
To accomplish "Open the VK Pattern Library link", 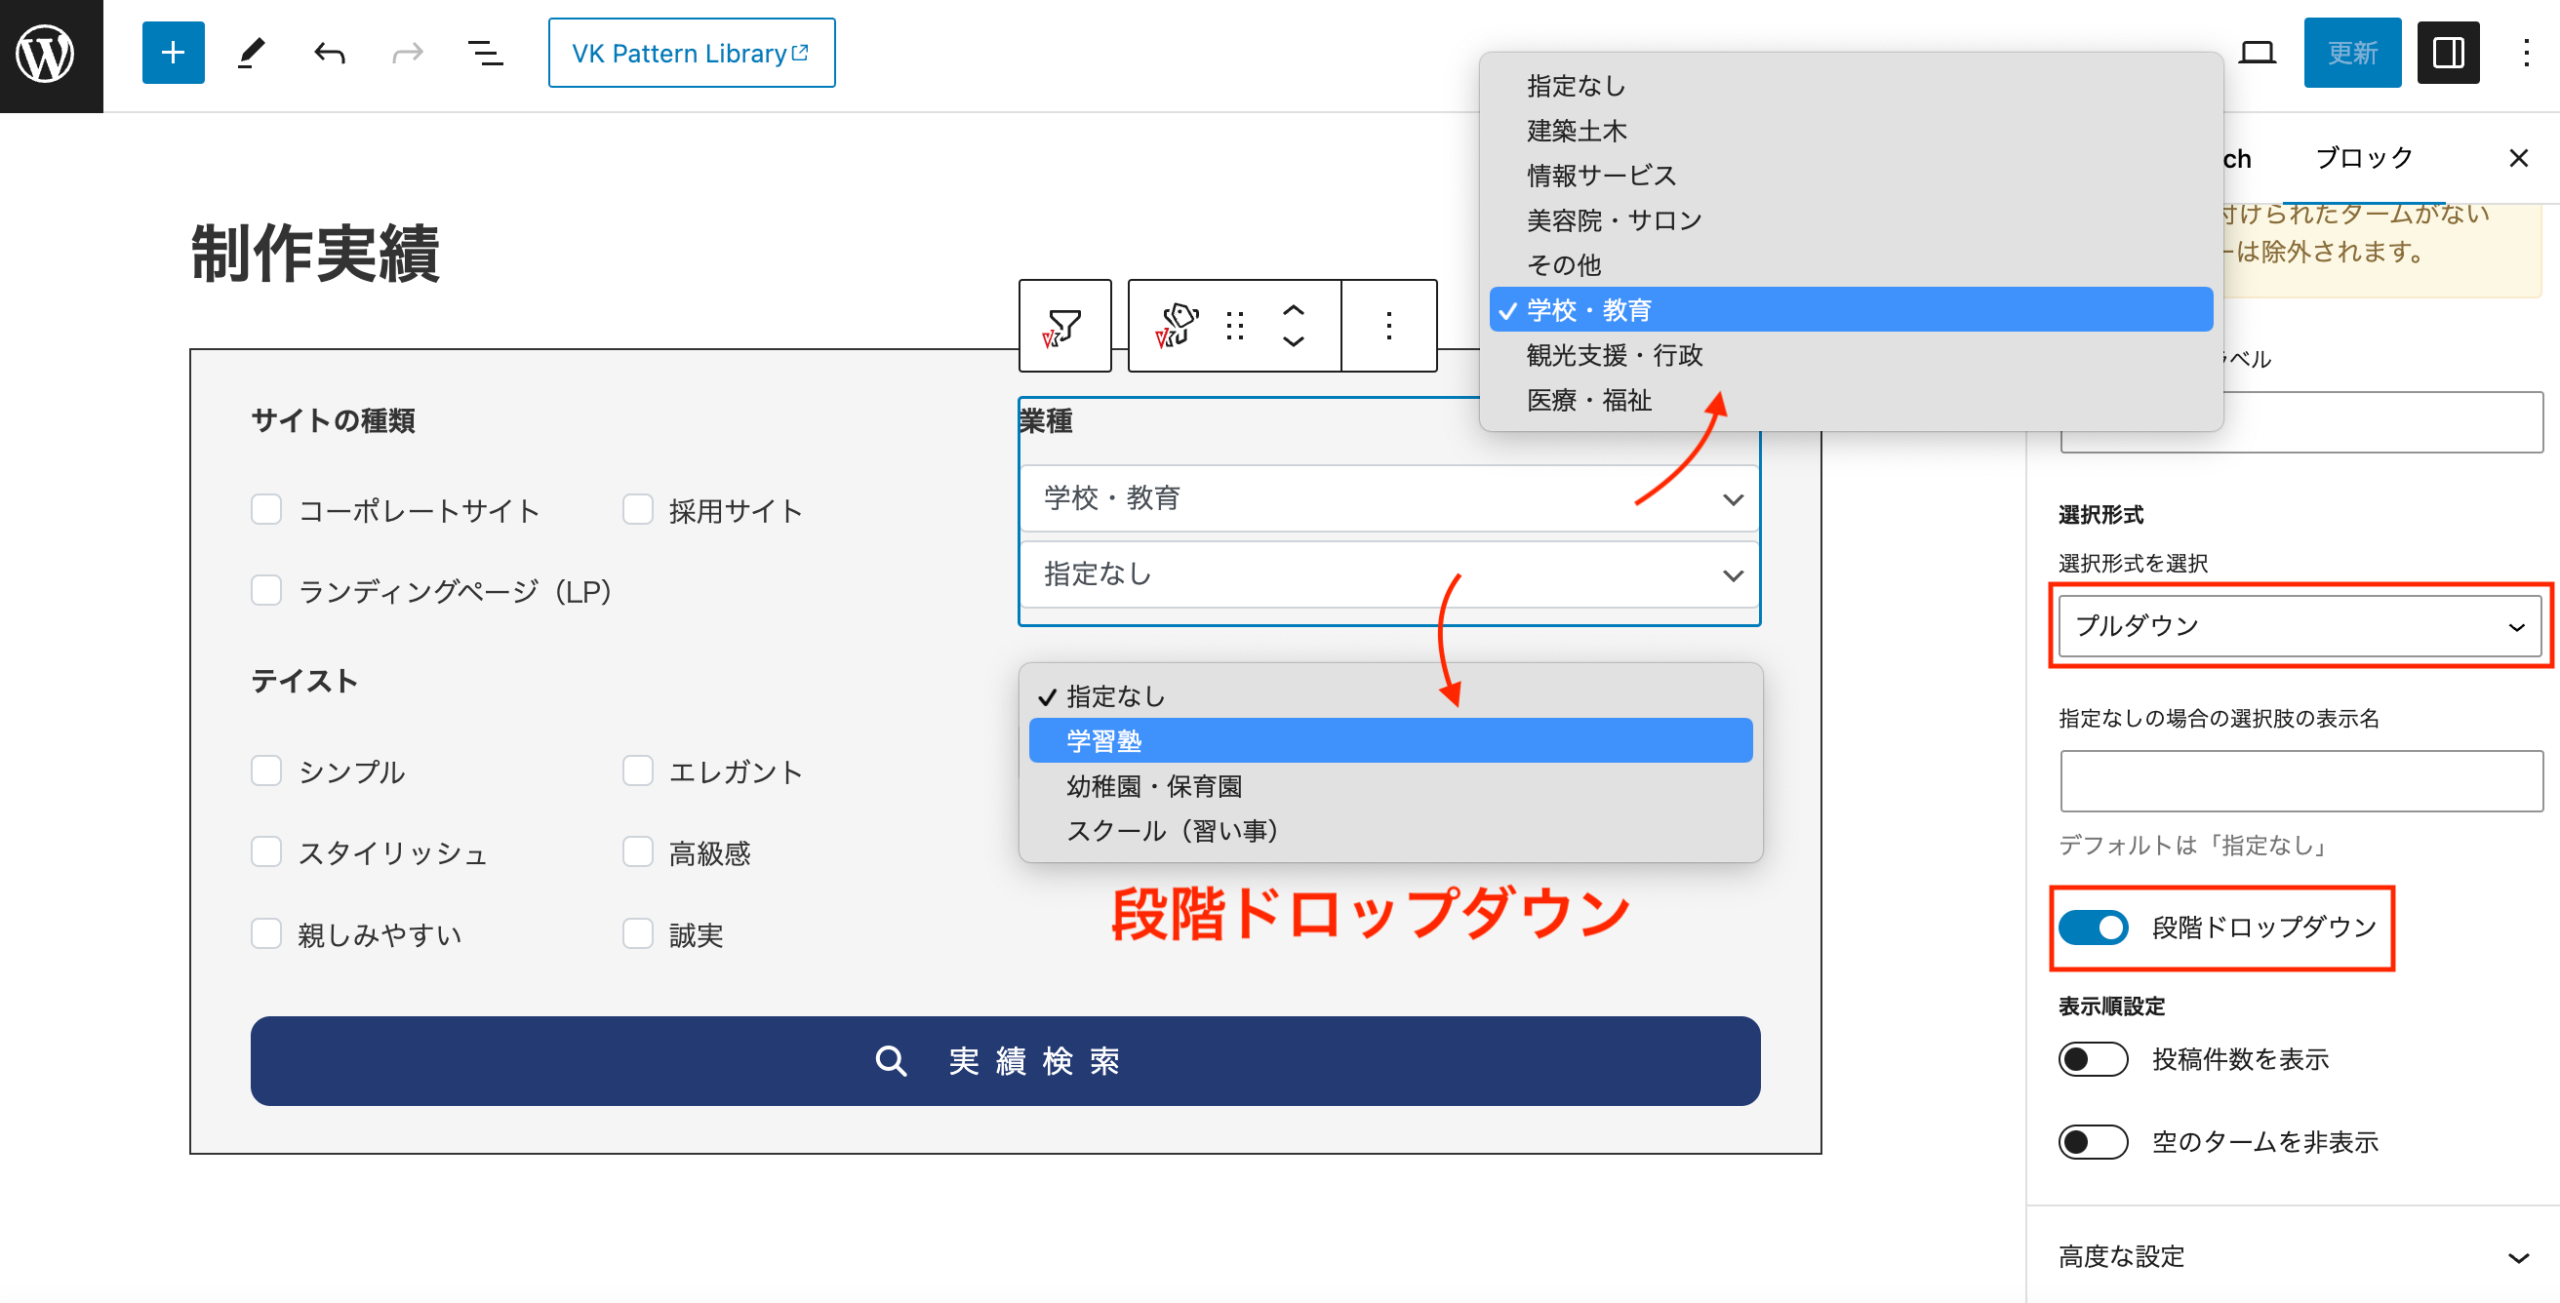I will (x=691, y=52).
